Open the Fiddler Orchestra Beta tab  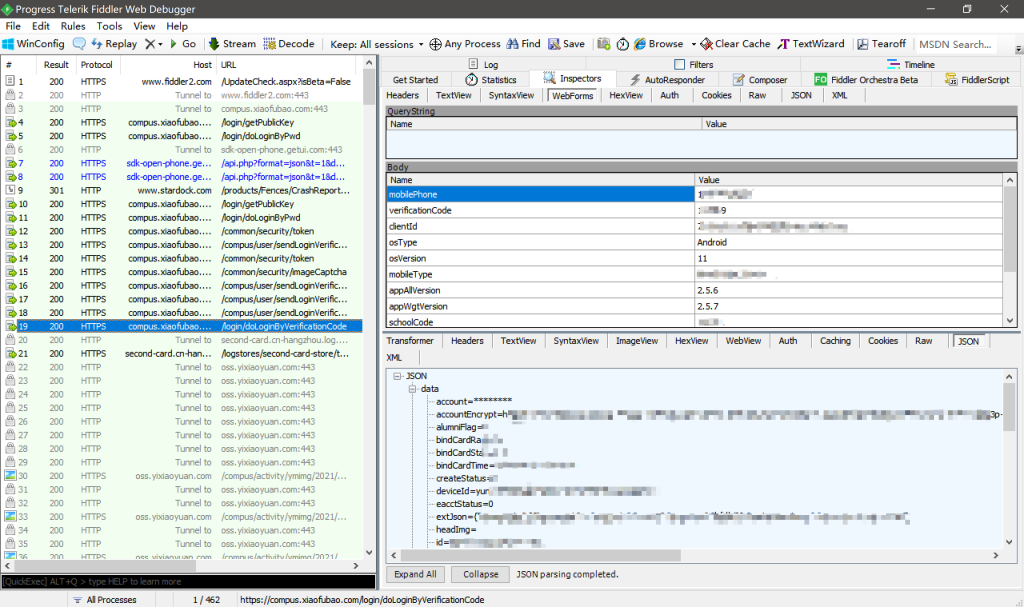pyautogui.click(x=866, y=80)
